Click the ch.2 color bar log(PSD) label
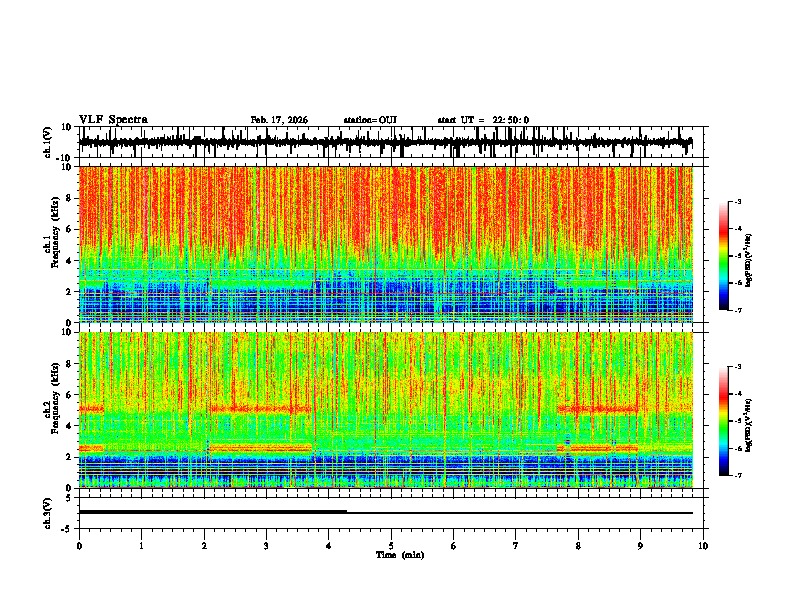This screenshot has width=792, height=612. [x=749, y=425]
